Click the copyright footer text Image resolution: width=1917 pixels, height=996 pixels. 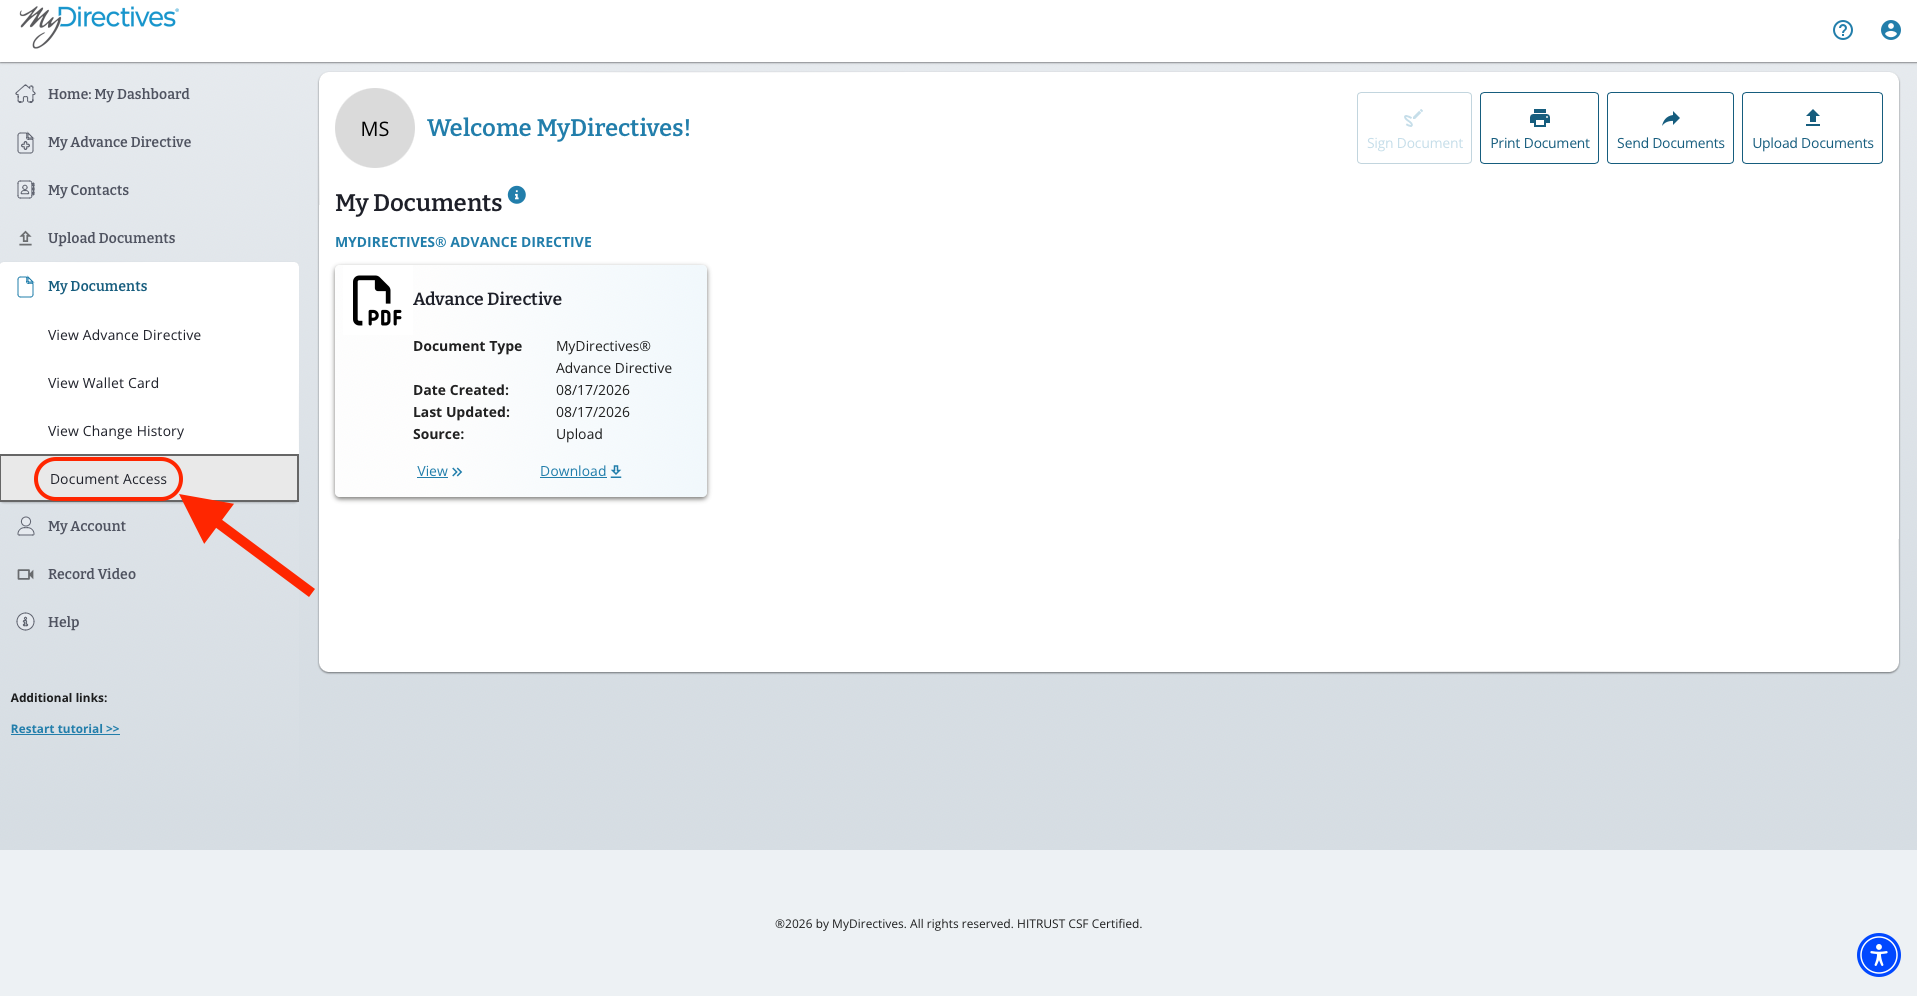click(x=958, y=924)
